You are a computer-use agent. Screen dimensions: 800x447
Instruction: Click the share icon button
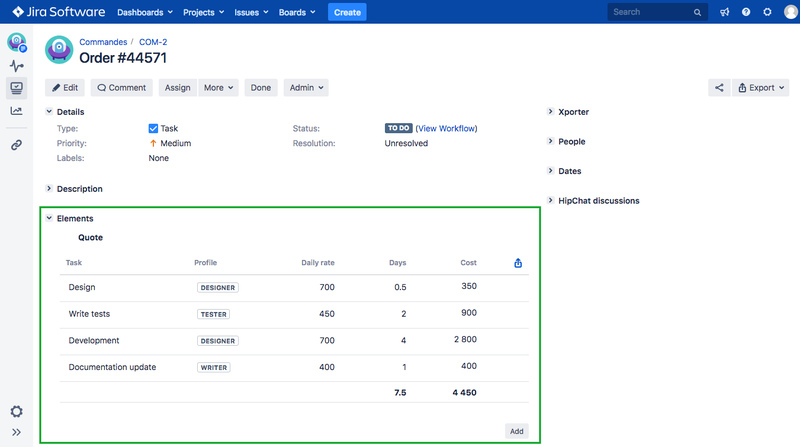tap(719, 88)
